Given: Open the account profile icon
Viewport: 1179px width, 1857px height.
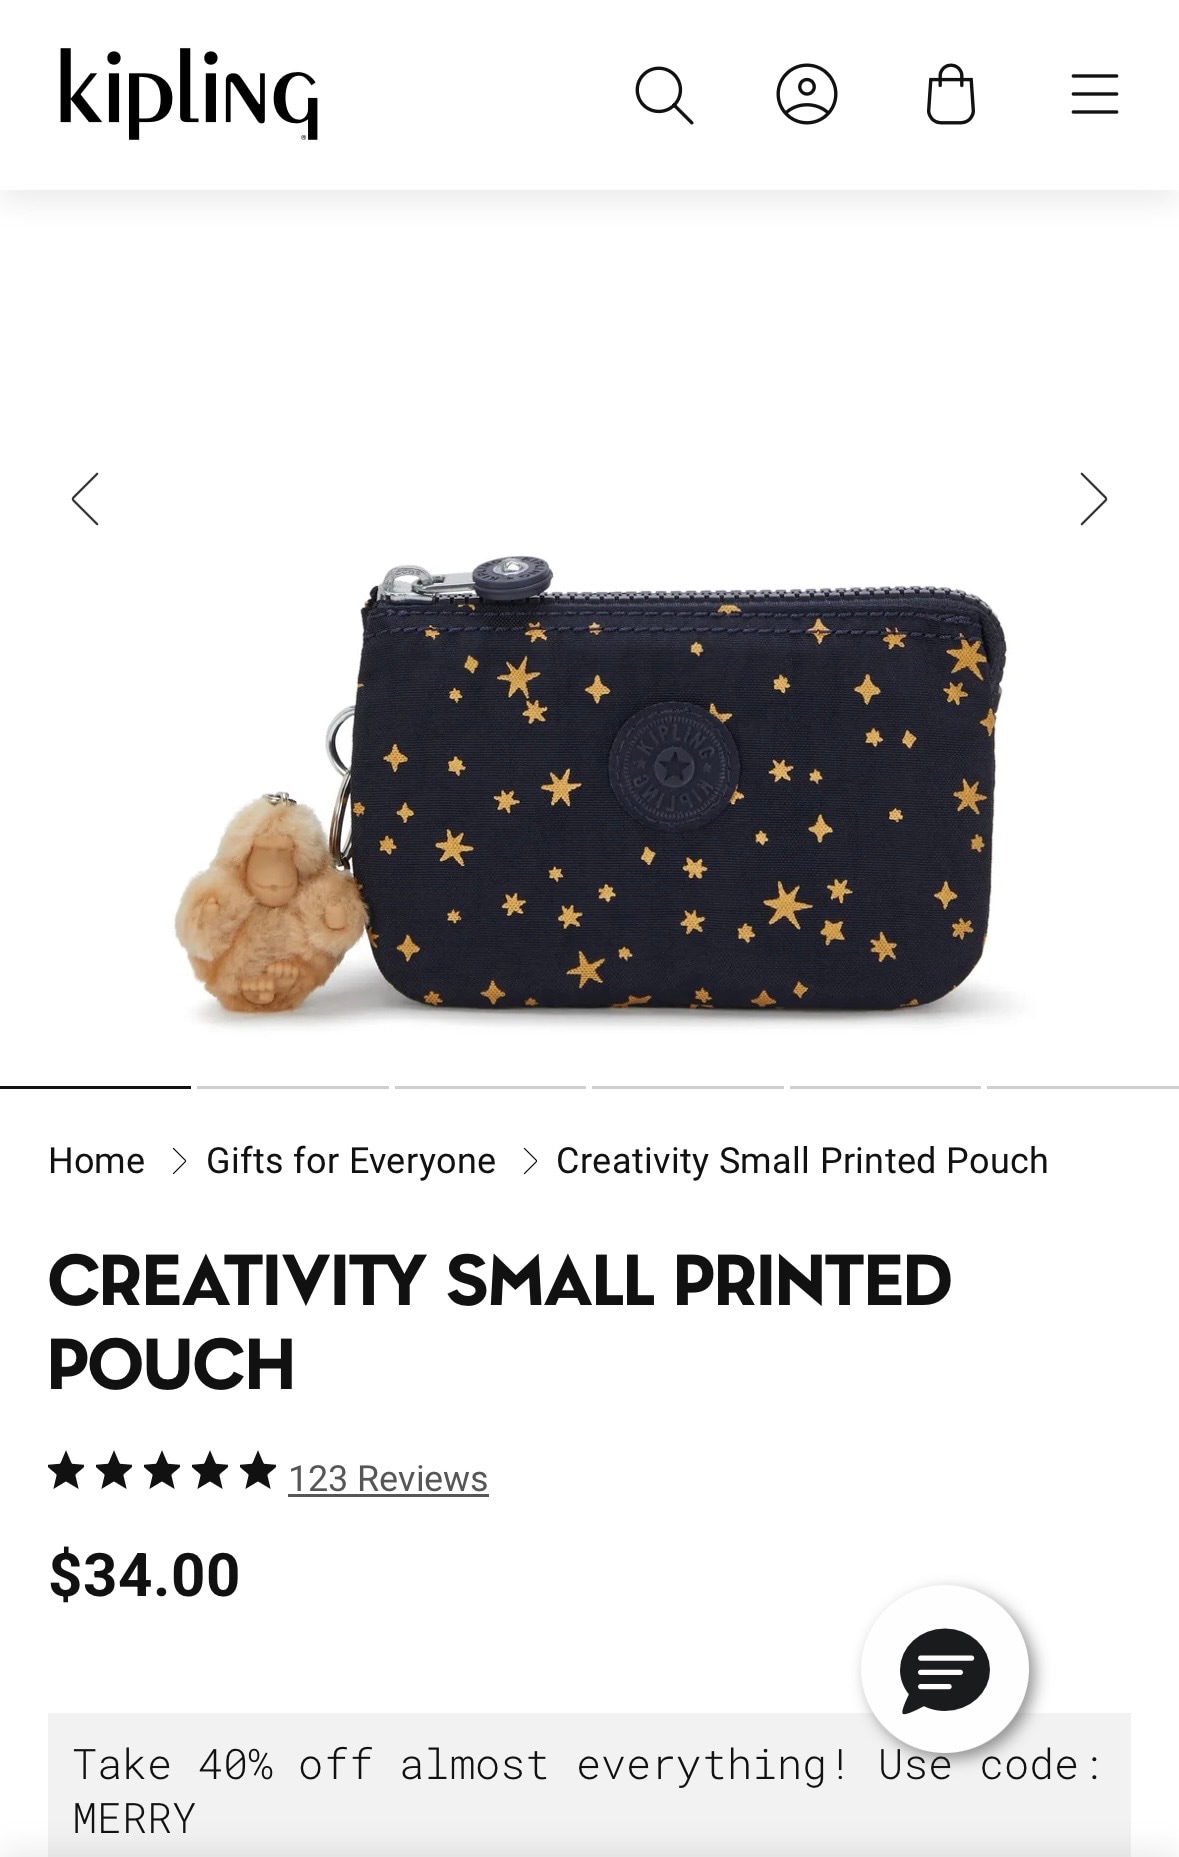Looking at the screenshot, I should (807, 95).
